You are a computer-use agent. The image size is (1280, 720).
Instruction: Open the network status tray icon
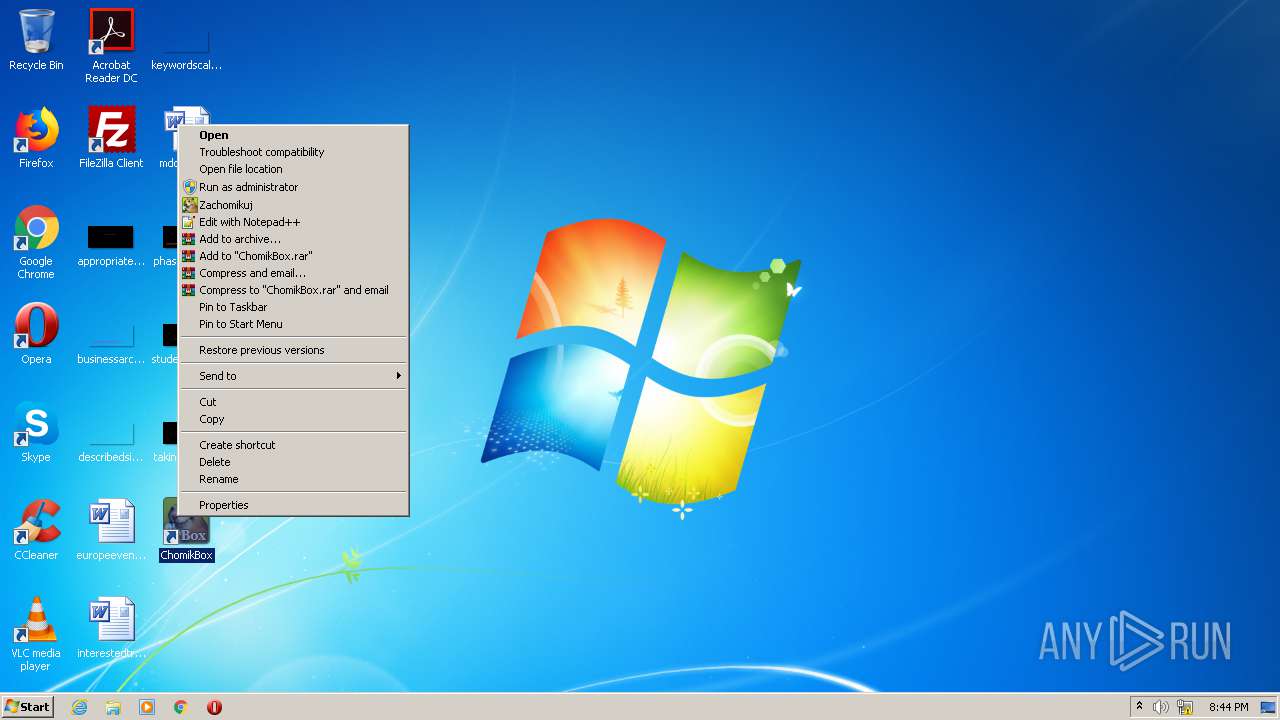pos(1185,707)
